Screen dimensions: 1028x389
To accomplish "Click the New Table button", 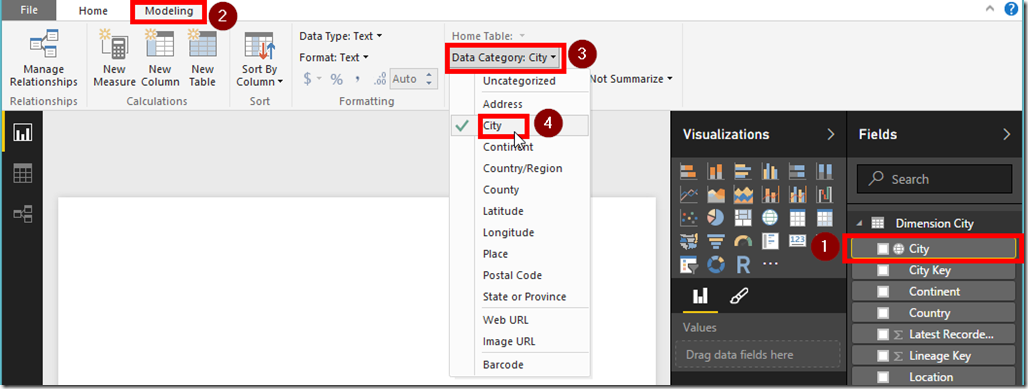I will (202, 58).
